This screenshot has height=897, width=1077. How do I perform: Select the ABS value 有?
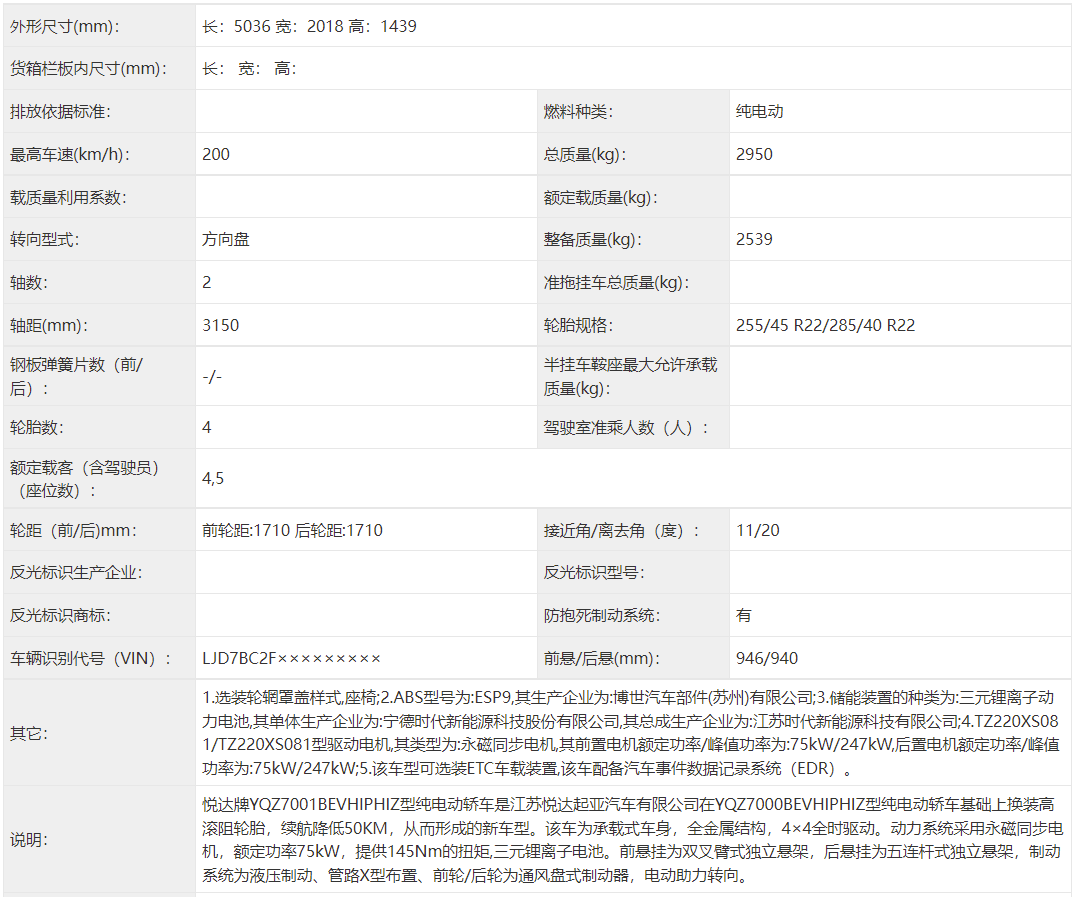pyautogui.click(x=743, y=616)
